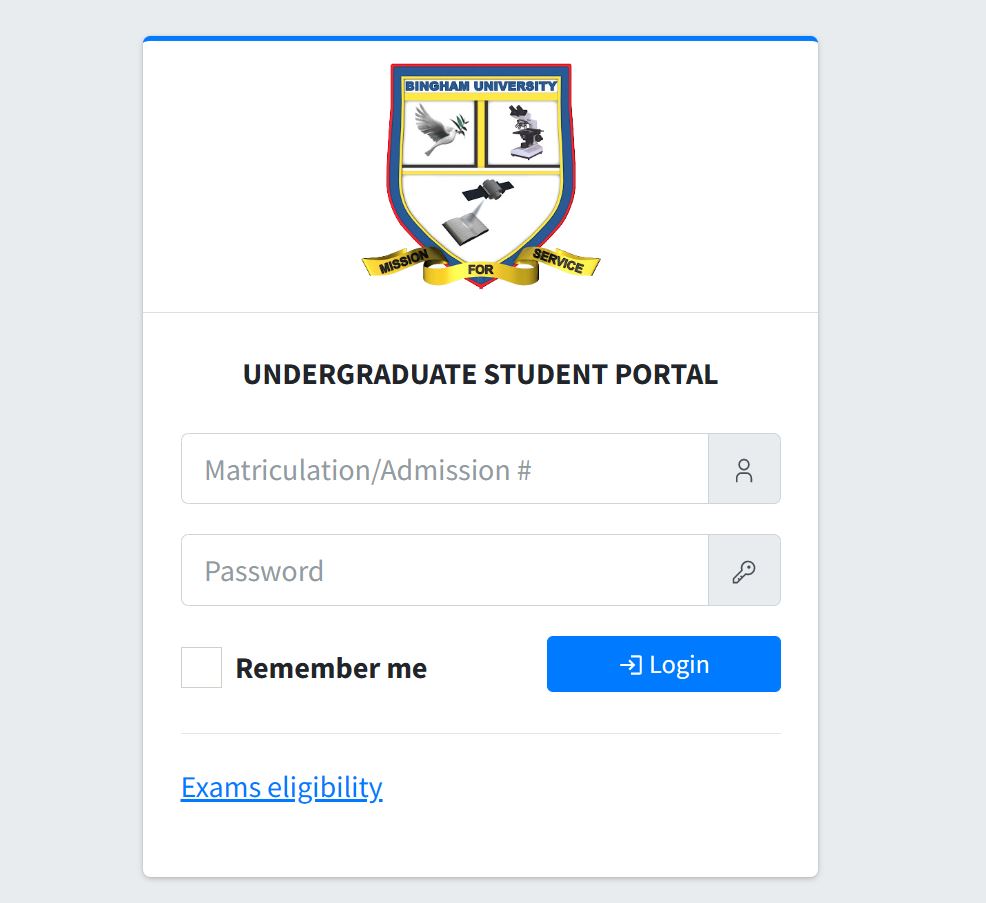Screen dimensions: 986x903
Task: Focus the Matriculation/Admission # input field
Action: click(444, 470)
